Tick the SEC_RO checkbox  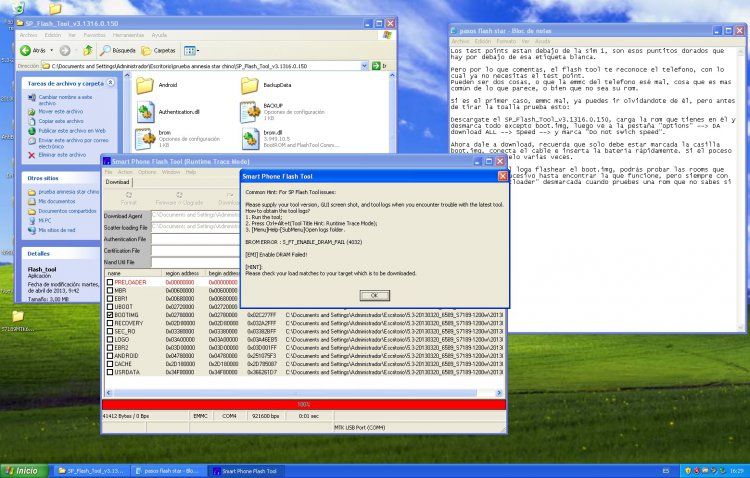point(110,331)
